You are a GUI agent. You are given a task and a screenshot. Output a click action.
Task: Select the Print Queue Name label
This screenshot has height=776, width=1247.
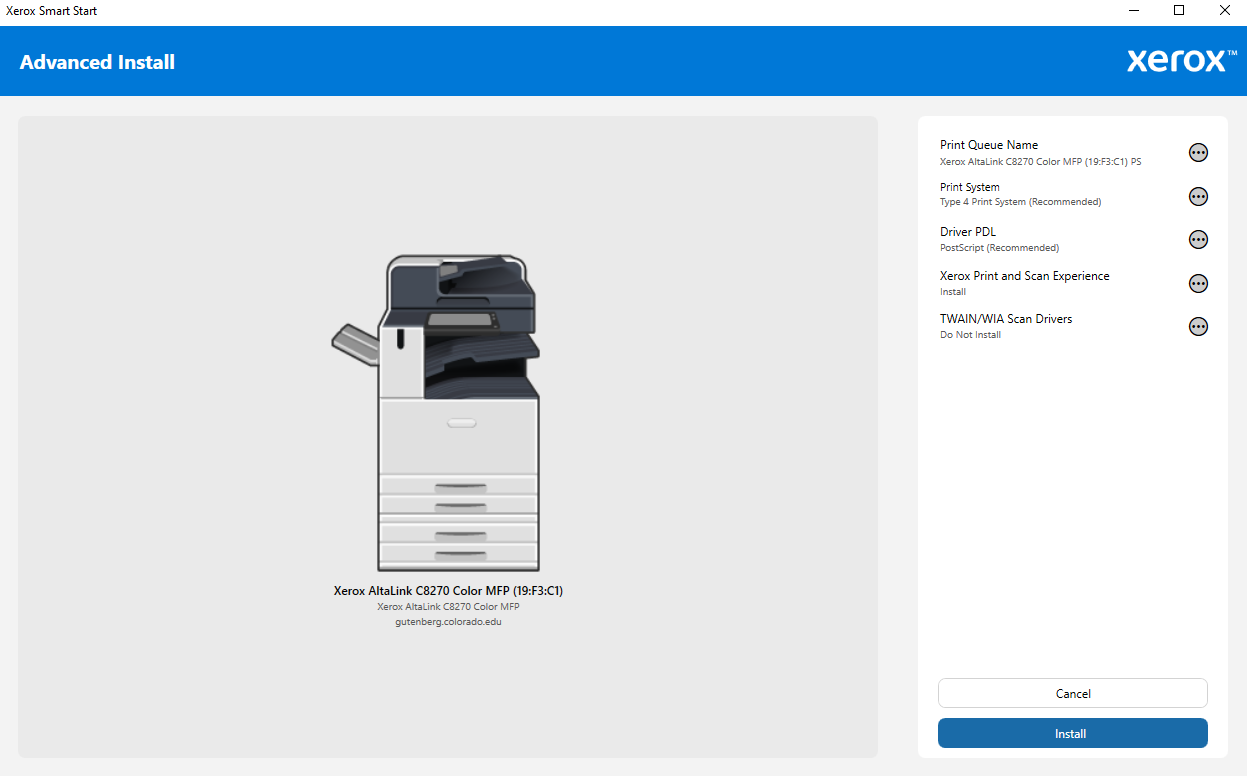point(988,145)
